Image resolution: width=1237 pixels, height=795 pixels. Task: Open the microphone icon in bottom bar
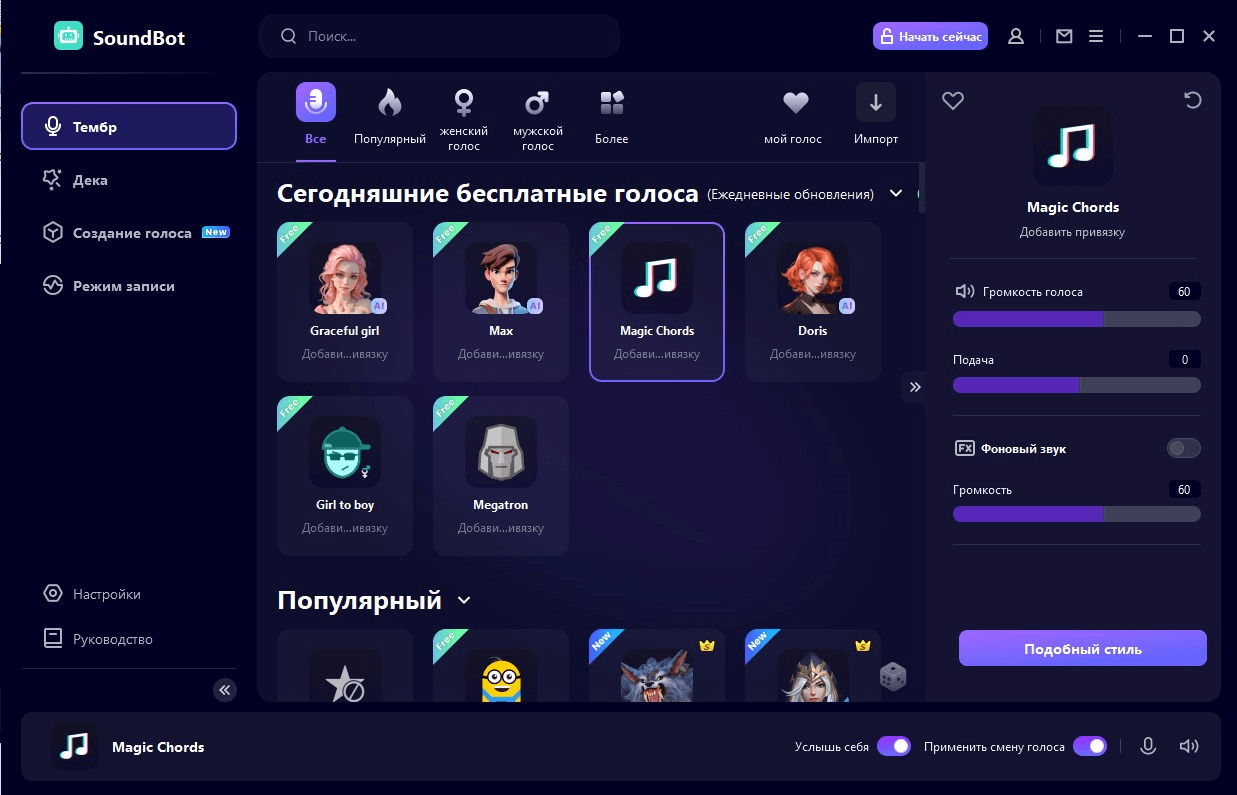(x=1147, y=745)
